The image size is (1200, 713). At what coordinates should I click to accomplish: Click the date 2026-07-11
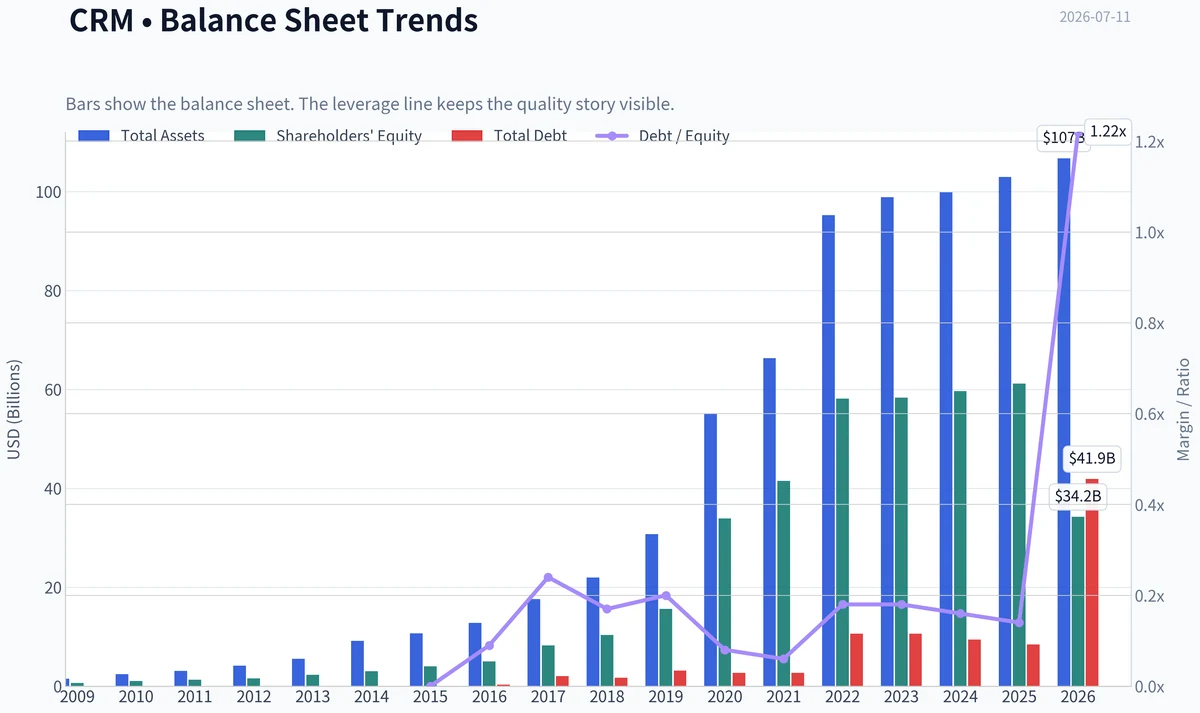[x=1095, y=18]
